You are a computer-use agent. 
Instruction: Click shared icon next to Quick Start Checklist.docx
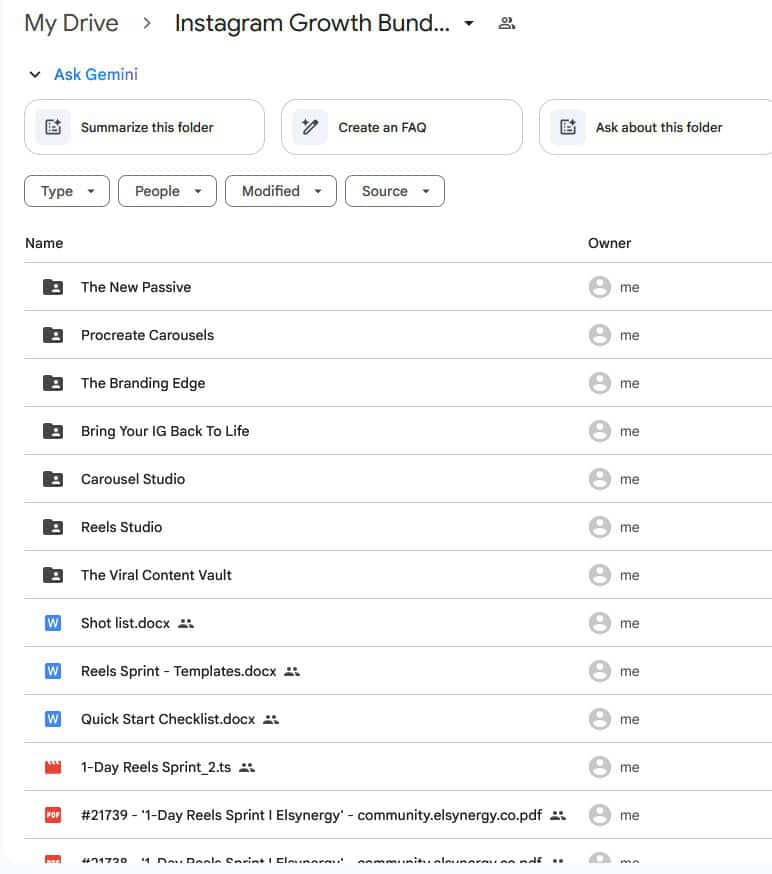271,719
